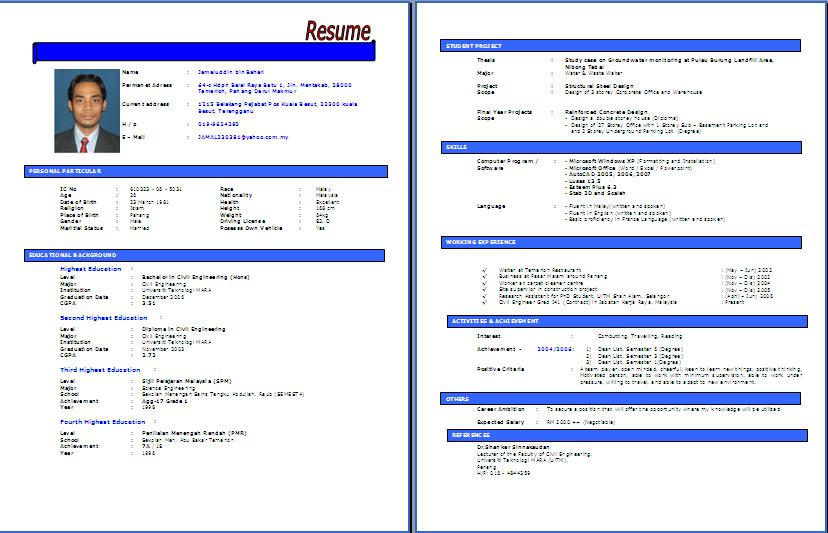This screenshot has height=533, width=828.
Task: Click the Highest Education heading
Action: 91,269
